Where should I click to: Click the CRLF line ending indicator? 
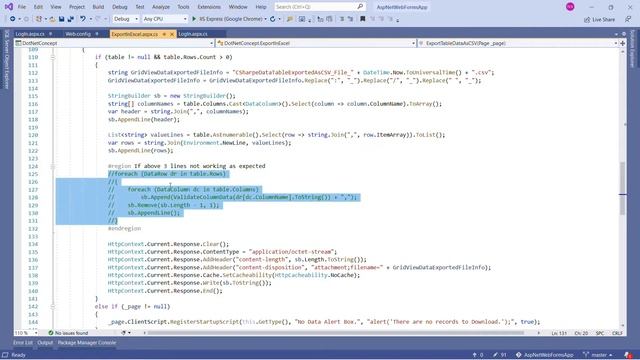(x=617, y=333)
